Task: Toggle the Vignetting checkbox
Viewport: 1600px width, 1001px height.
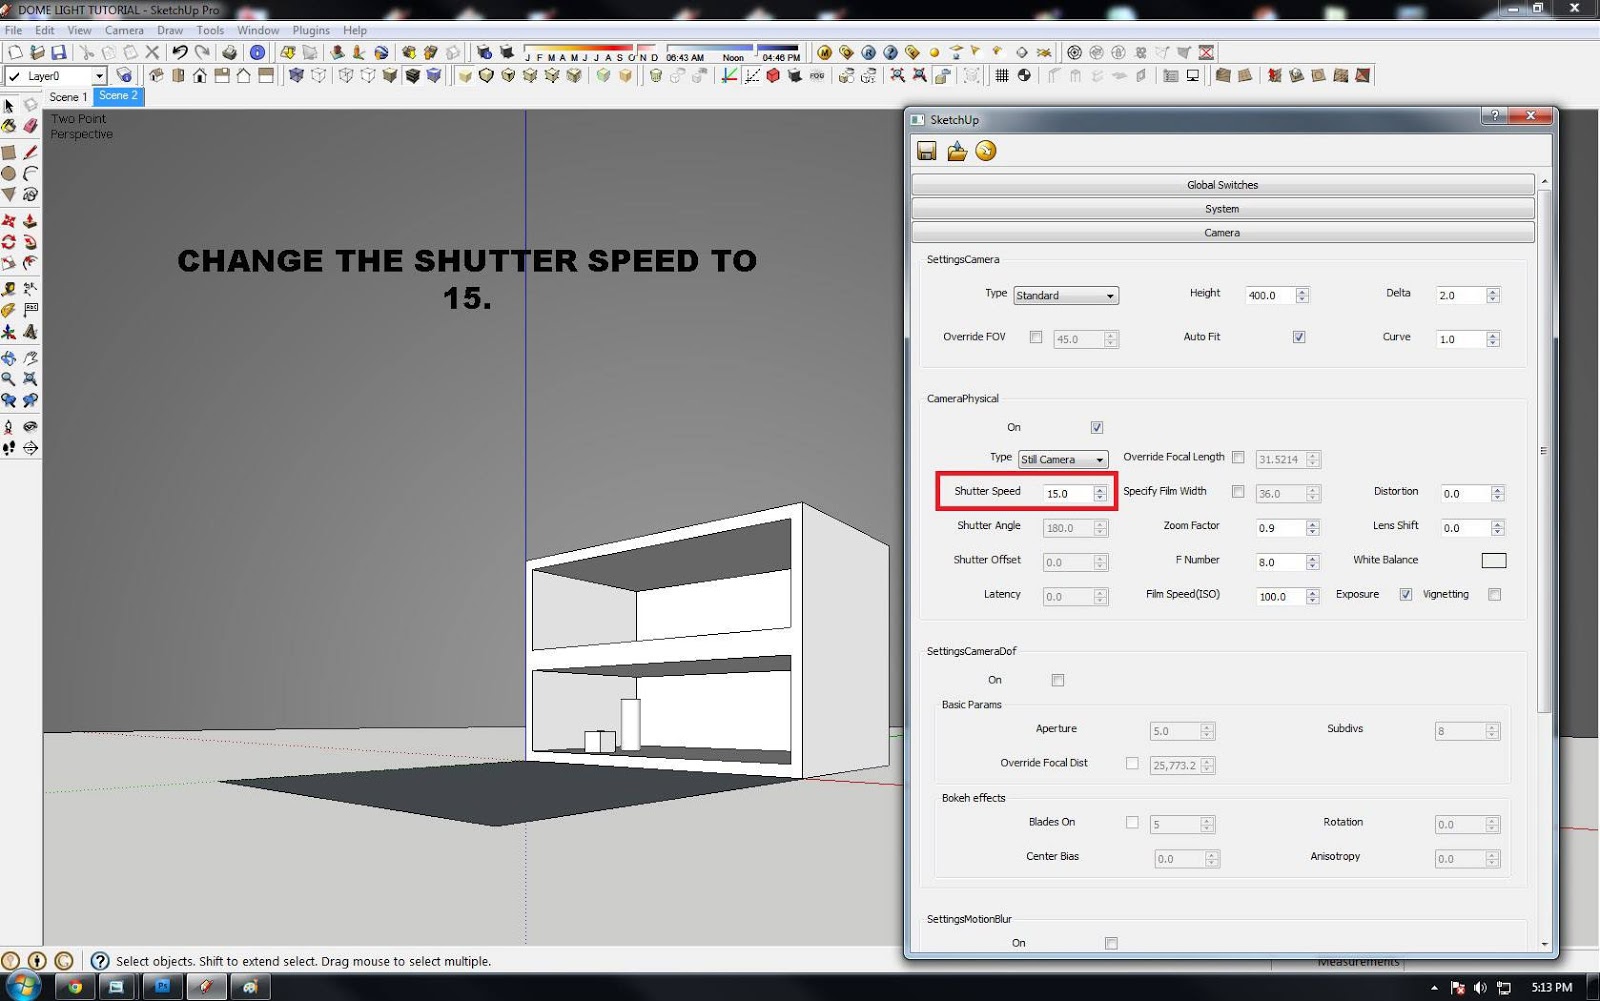Action: (1495, 594)
